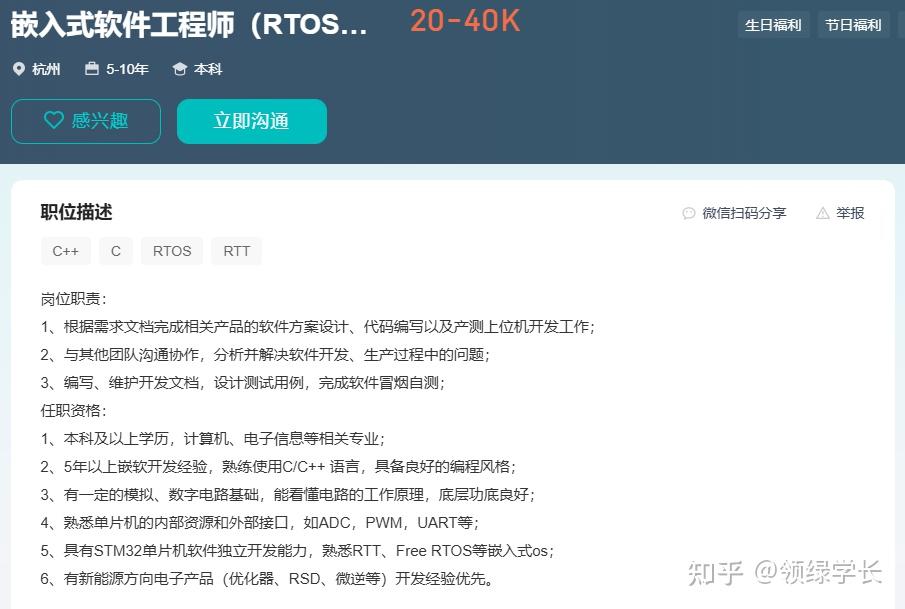Viewport: 905px width, 609px height.
Task: Open the 节日福利 benefit tag
Action: coord(854,24)
